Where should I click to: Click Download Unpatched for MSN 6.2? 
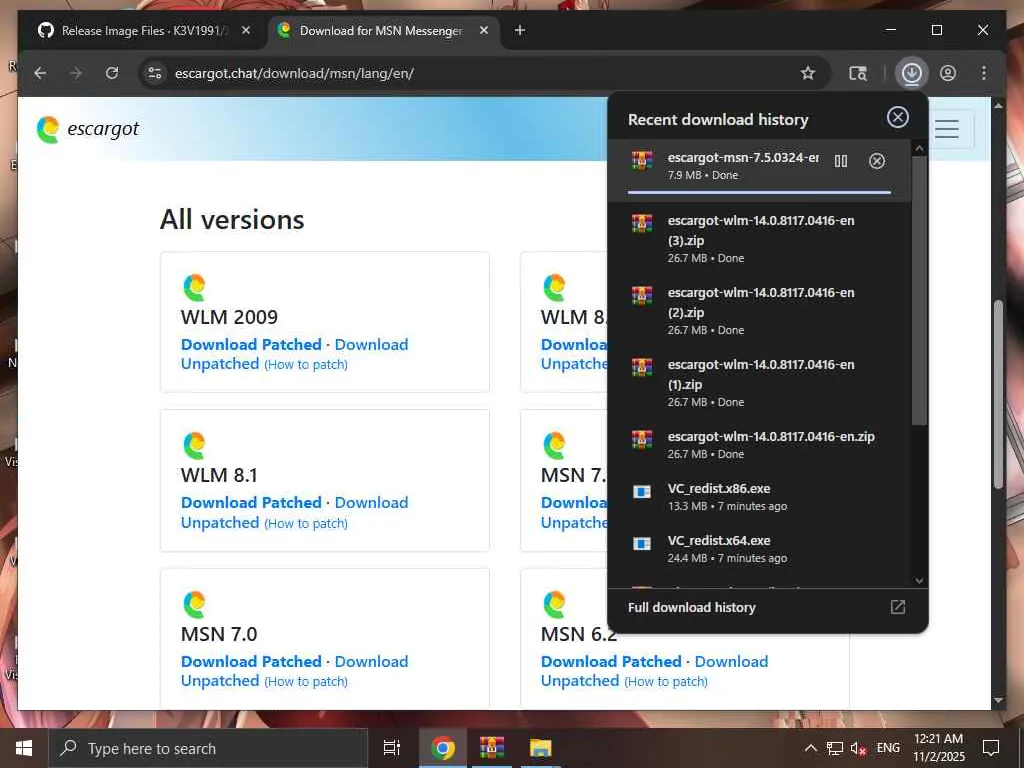coord(654,671)
